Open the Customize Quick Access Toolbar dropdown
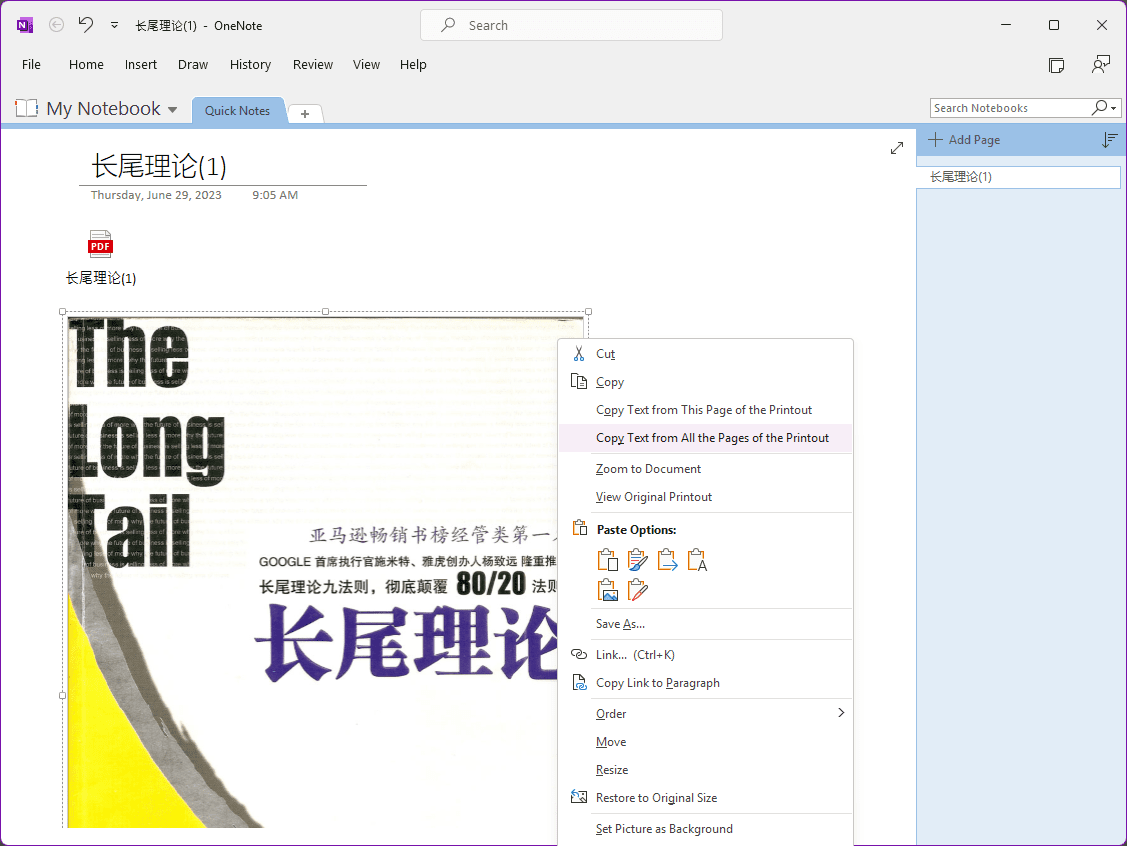 tap(114, 25)
